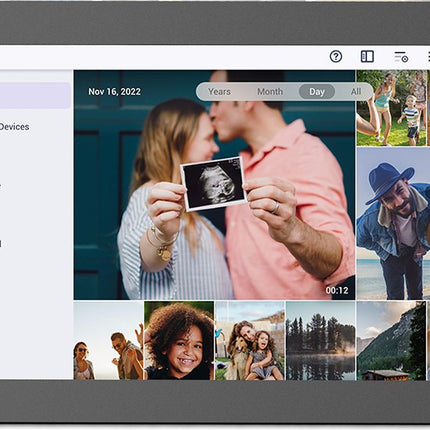Click the 00:12 video duration label
Viewport: 430px width, 430px height.
pyautogui.click(x=337, y=290)
